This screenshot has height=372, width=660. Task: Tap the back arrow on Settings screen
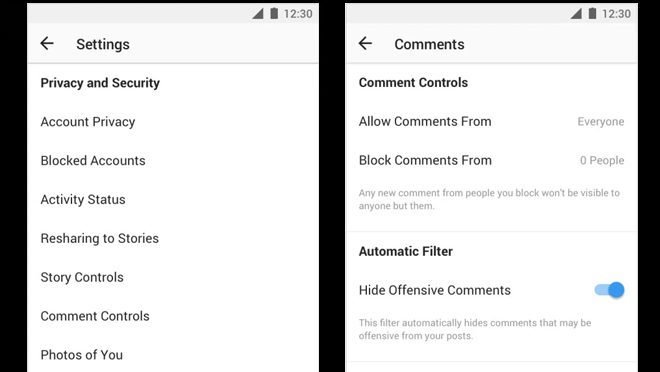click(x=47, y=43)
